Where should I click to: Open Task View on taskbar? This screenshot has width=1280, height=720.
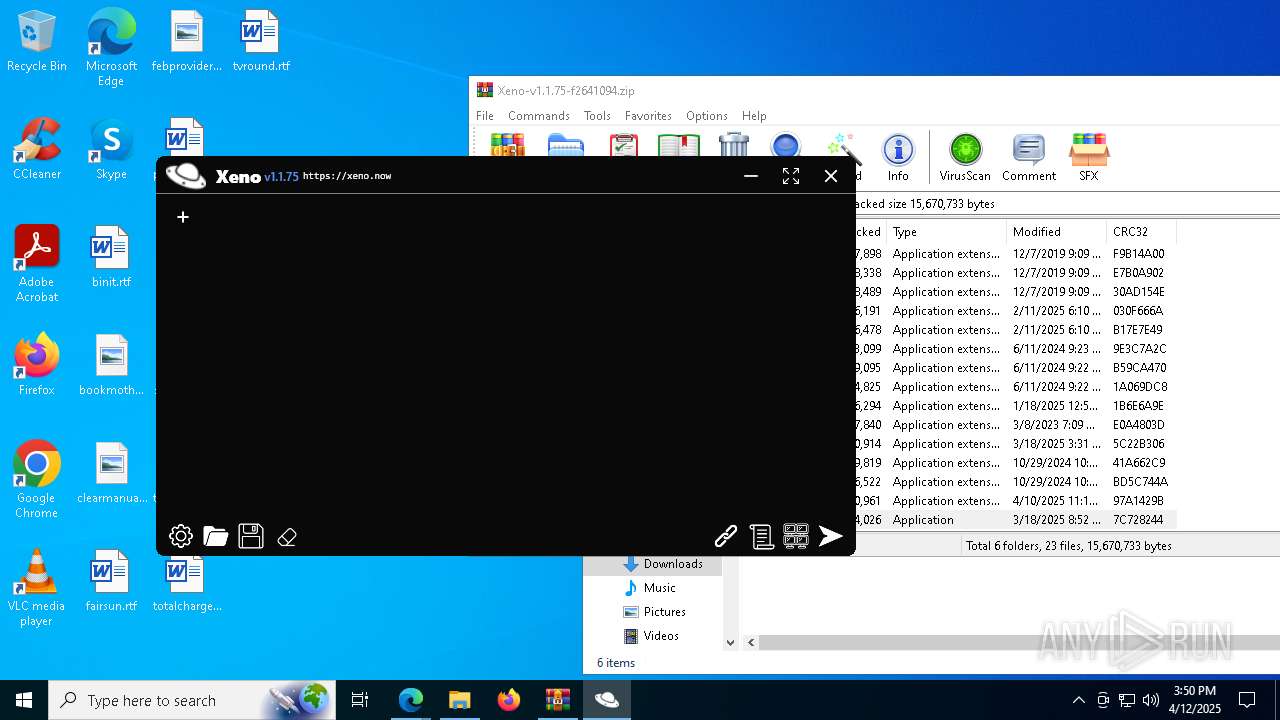coord(360,700)
